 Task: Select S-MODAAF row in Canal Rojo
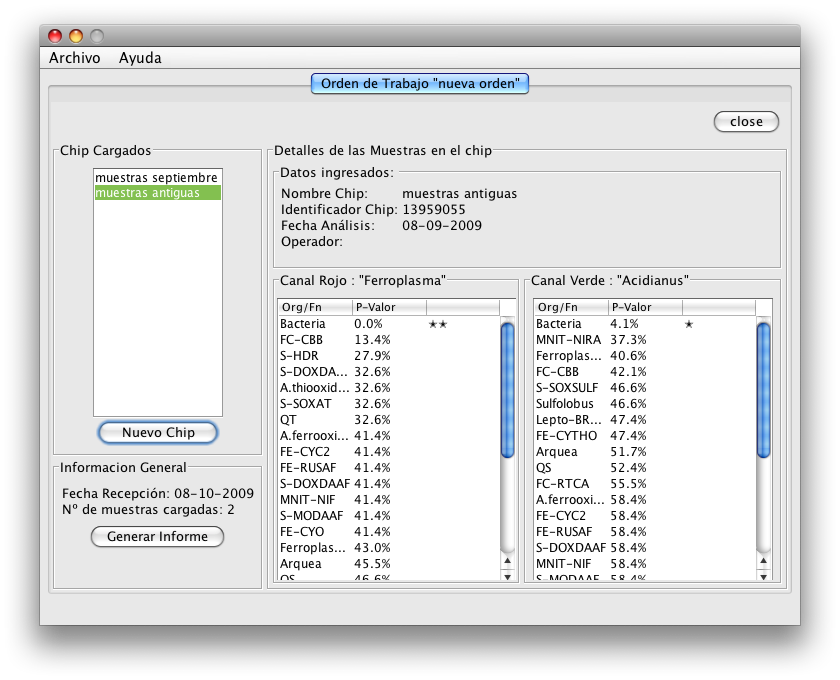point(389,516)
